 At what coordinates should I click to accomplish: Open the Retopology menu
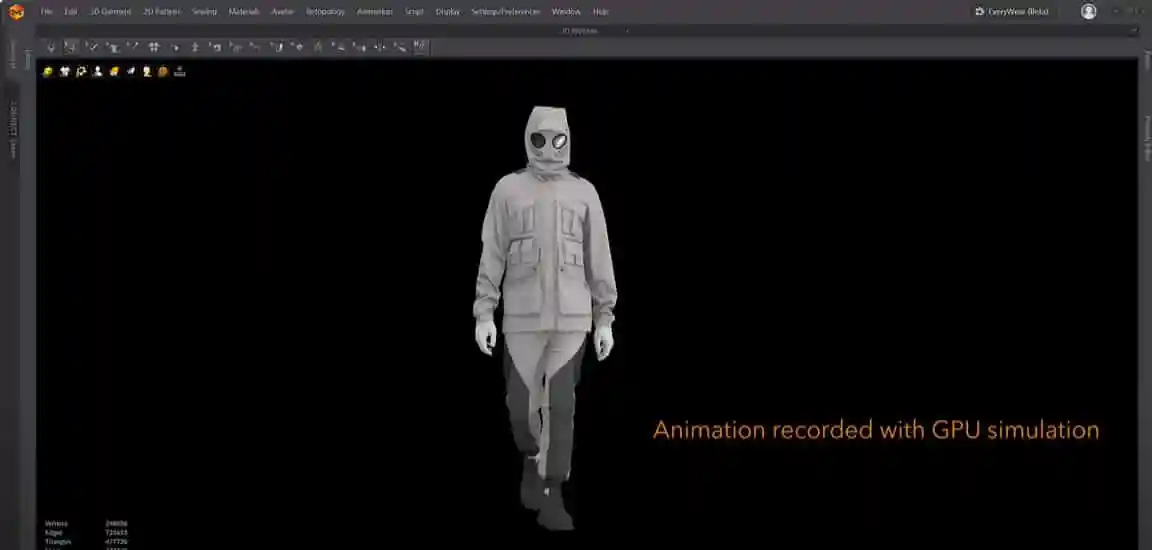pos(325,12)
